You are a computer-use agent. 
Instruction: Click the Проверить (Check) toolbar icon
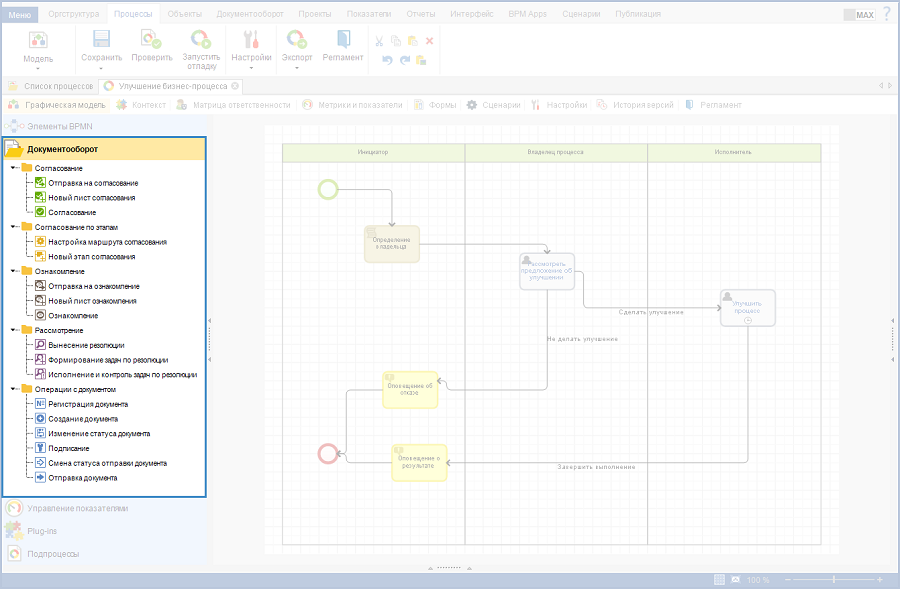(151, 41)
